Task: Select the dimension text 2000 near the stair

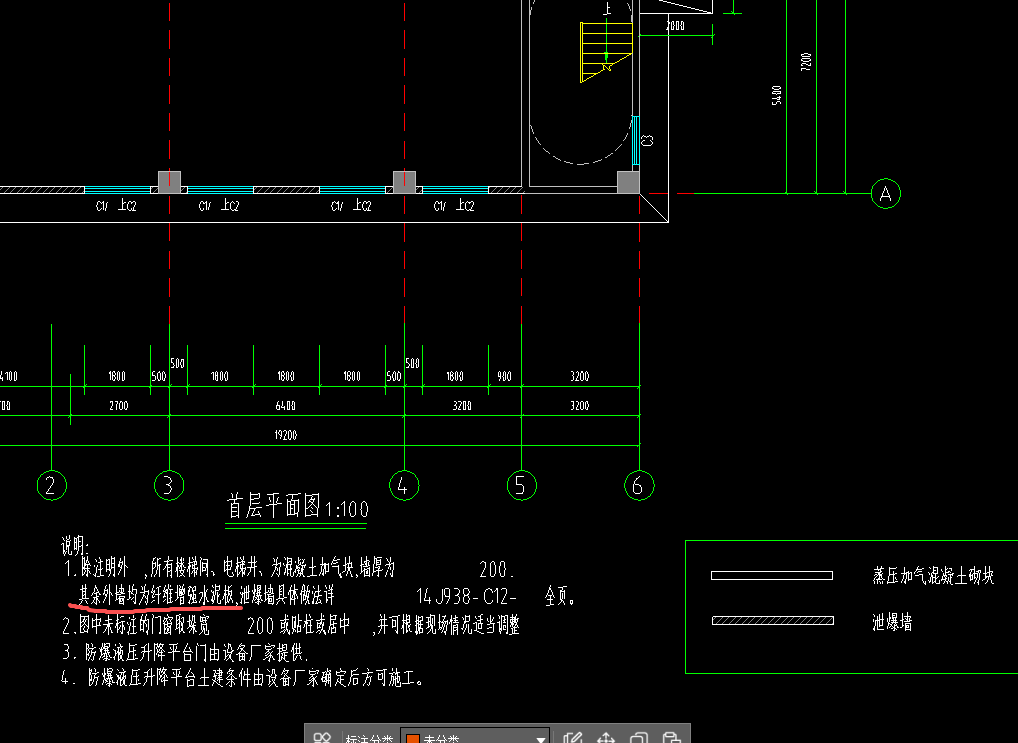Action: point(675,26)
